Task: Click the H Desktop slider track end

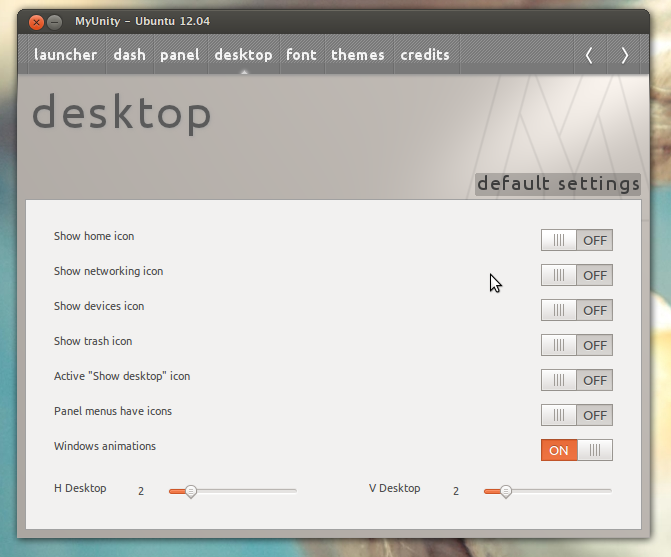Action: click(x=294, y=491)
